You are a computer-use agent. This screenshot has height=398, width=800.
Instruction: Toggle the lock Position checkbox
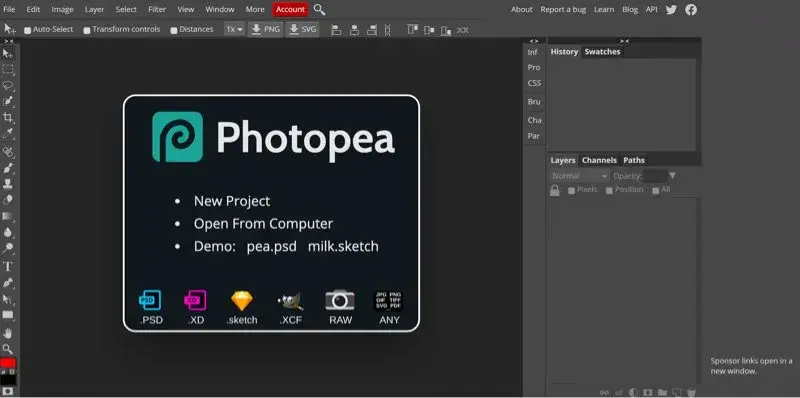tap(609, 190)
